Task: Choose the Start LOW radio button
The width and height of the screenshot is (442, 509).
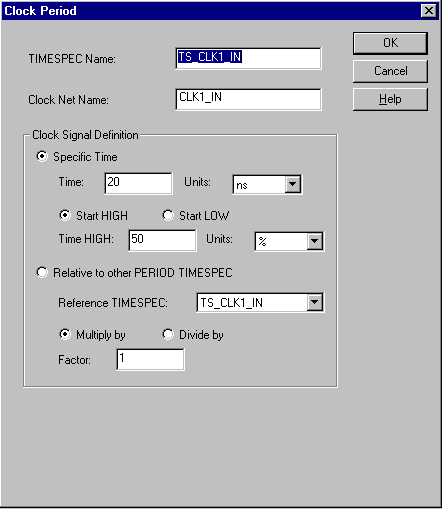Action: [168, 215]
